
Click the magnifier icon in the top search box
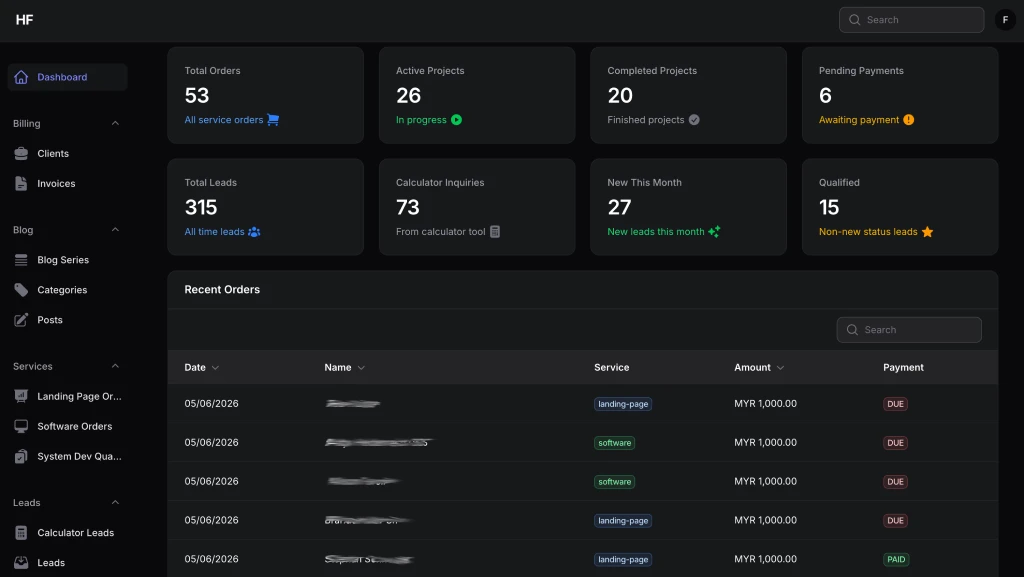point(854,20)
